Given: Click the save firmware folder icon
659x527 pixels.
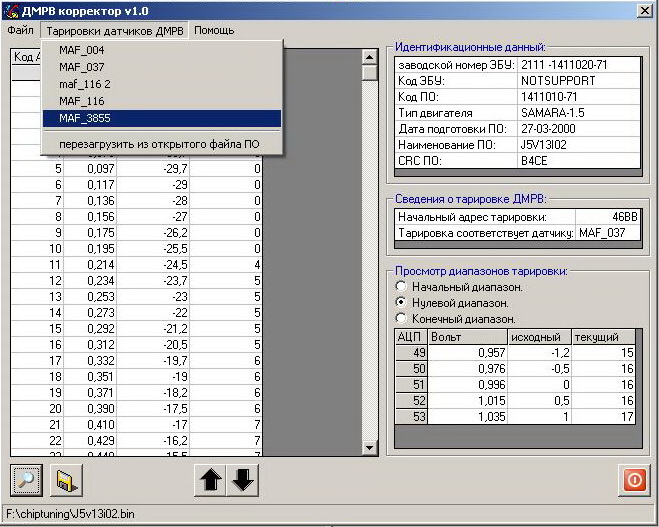Looking at the screenshot, I should (x=66, y=481).
